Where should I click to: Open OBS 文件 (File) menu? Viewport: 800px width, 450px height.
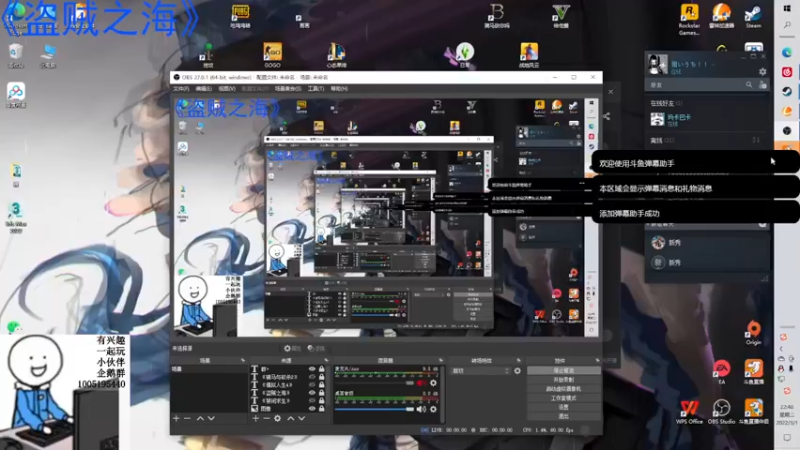181,89
